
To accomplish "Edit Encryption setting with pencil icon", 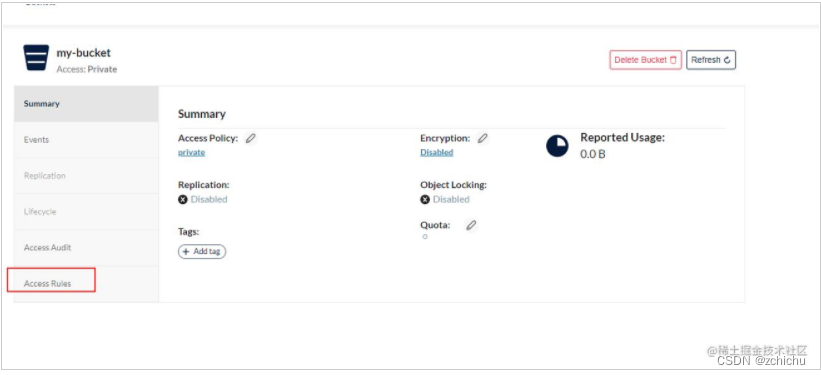I will pyautogui.click(x=483, y=138).
